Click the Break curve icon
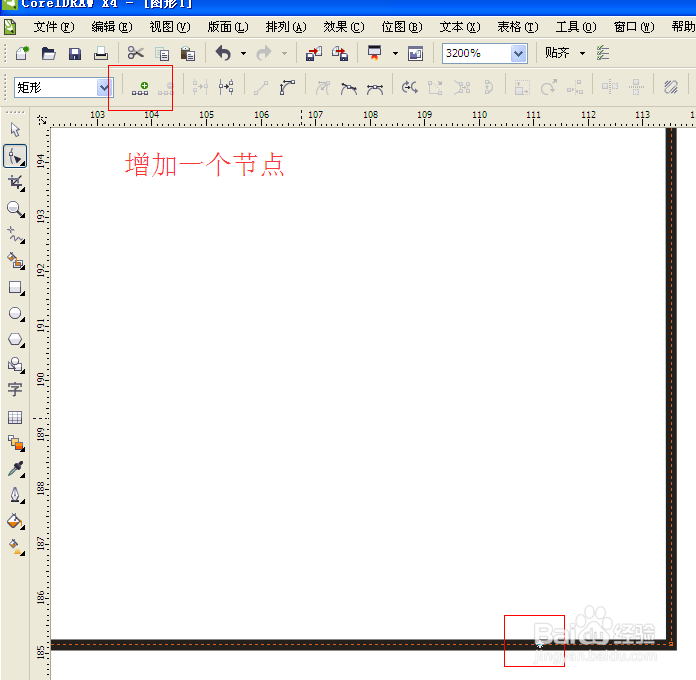 click(x=226, y=87)
